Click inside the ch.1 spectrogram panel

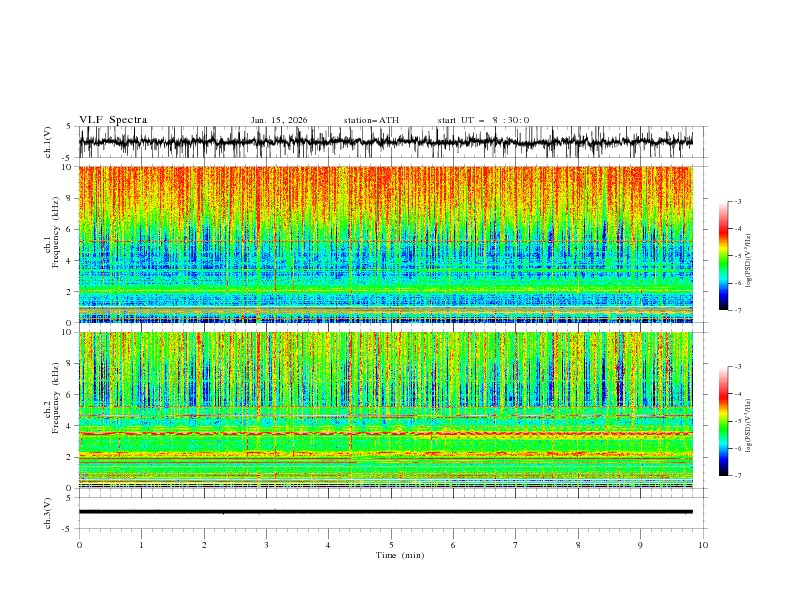[385, 244]
